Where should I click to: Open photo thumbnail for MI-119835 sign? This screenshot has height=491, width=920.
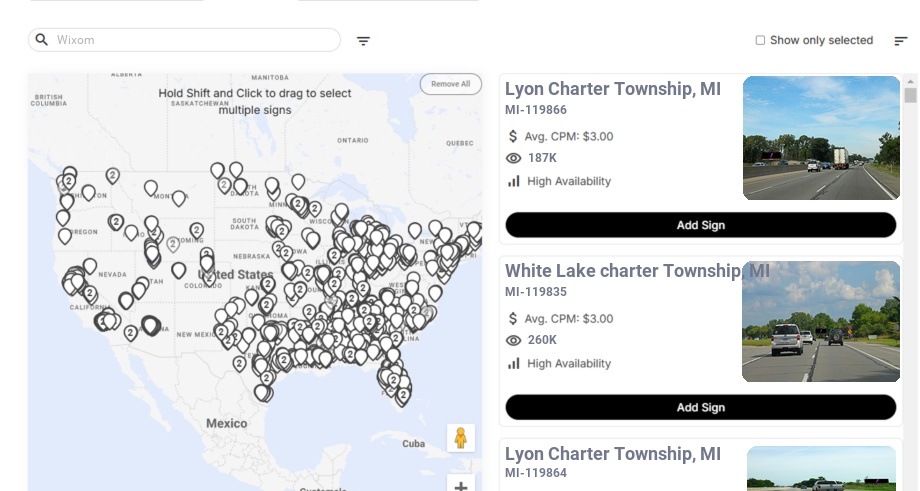pyautogui.click(x=821, y=321)
